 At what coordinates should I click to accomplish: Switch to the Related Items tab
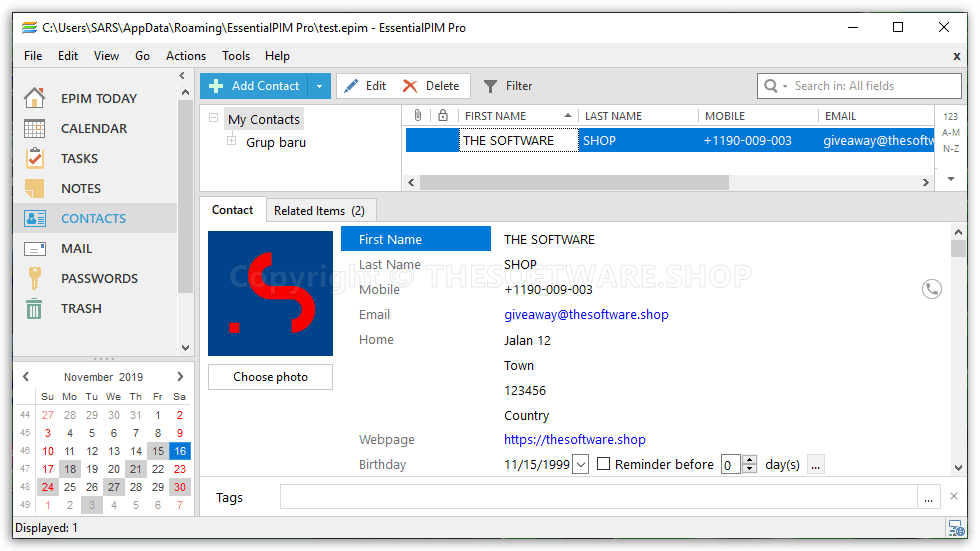click(319, 210)
